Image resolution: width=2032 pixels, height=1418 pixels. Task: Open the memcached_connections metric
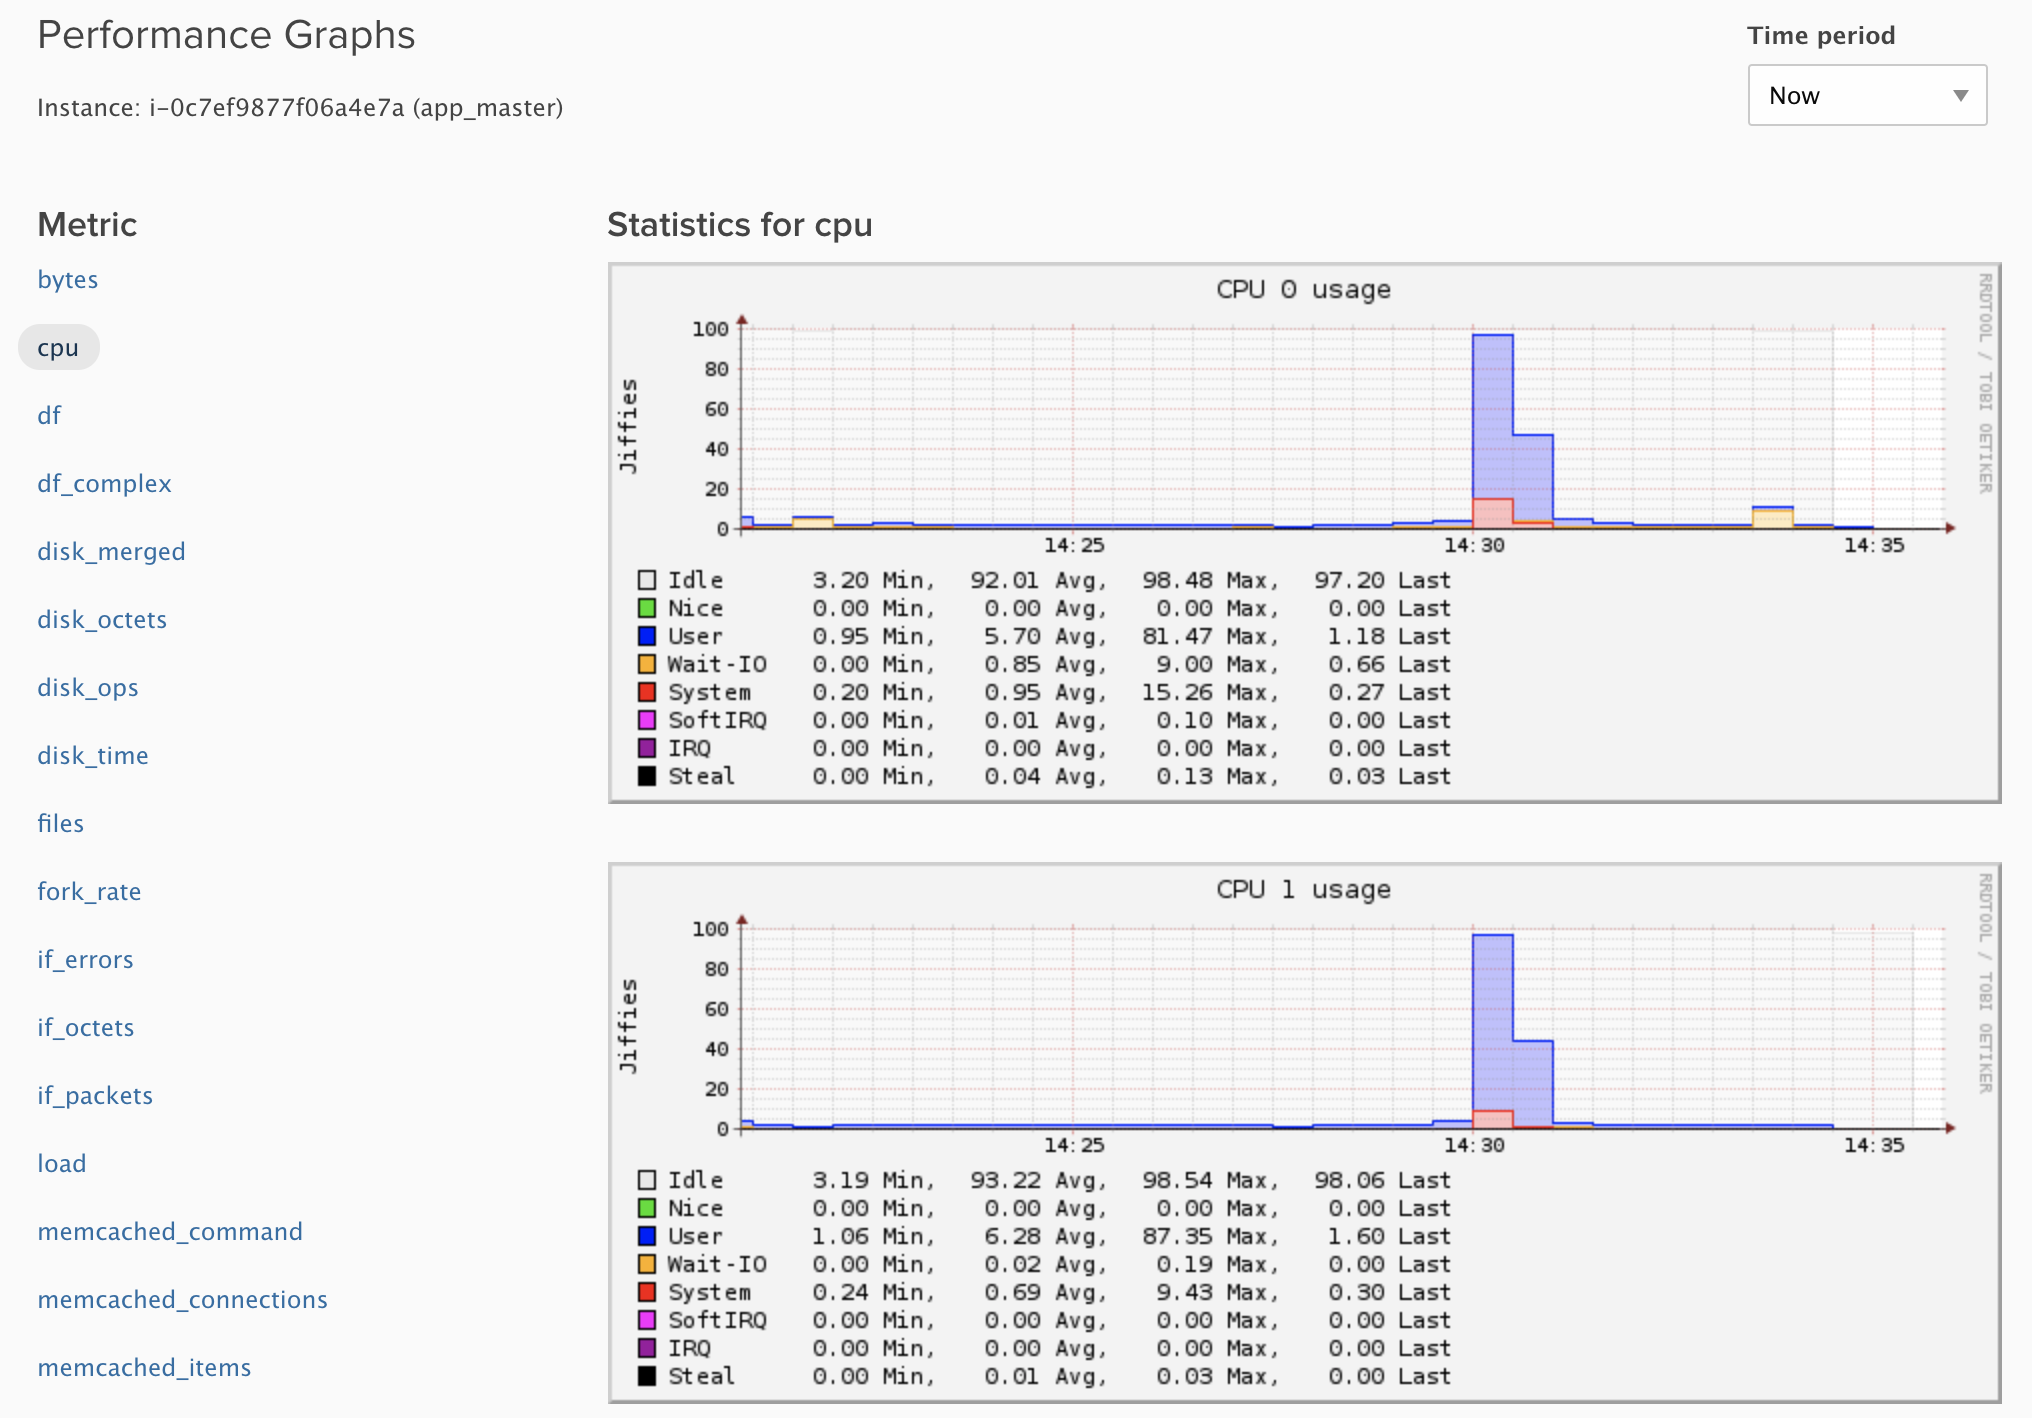click(182, 1300)
